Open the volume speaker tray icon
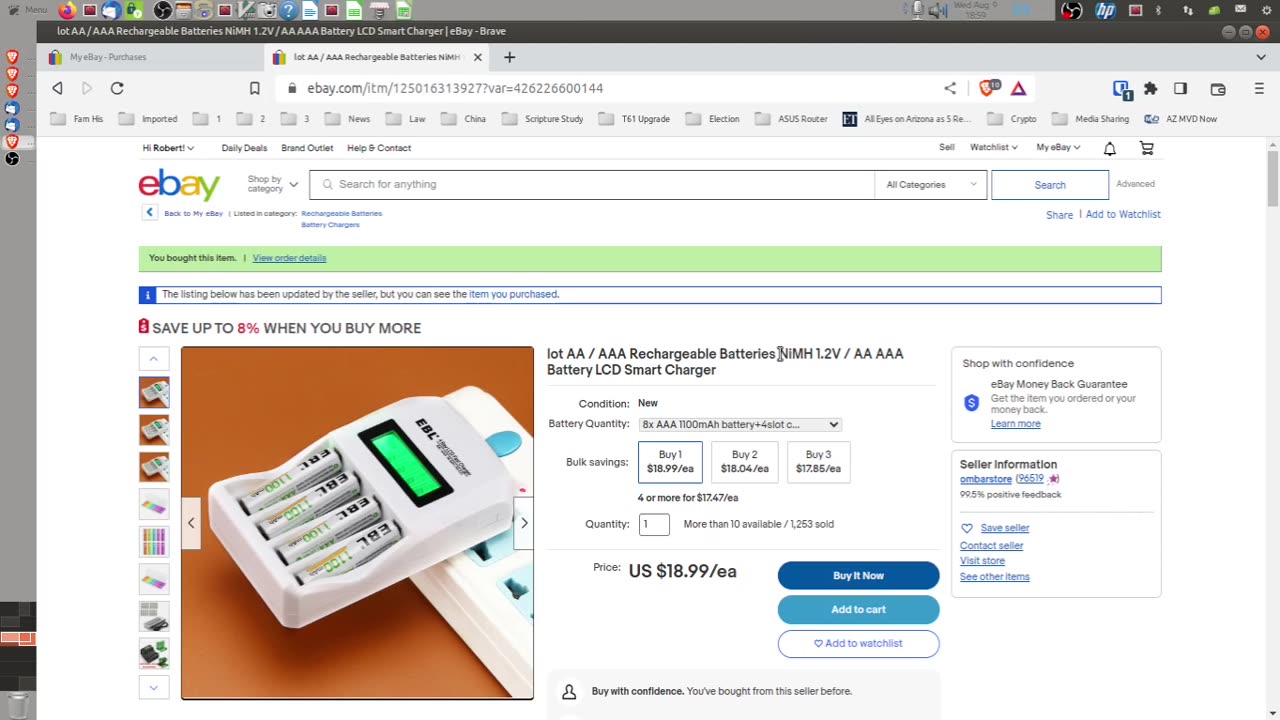This screenshot has height=720, width=1280. [937, 10]
